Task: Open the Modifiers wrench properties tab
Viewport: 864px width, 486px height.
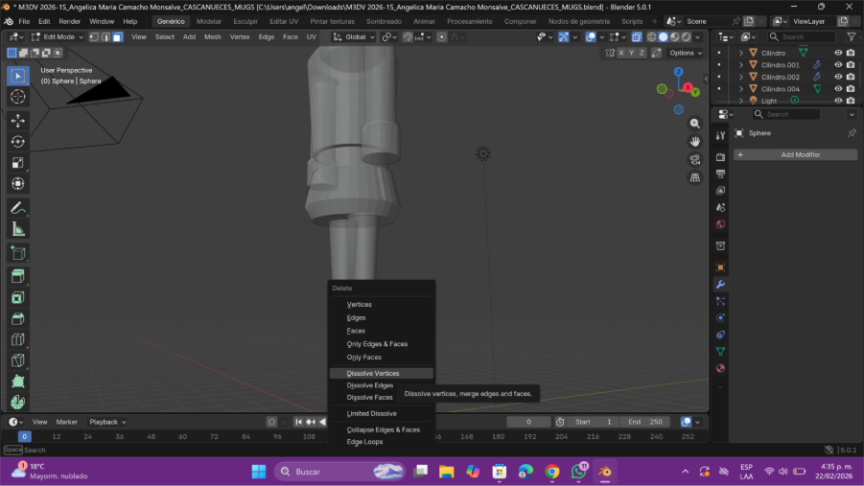Action: [720, 284]
